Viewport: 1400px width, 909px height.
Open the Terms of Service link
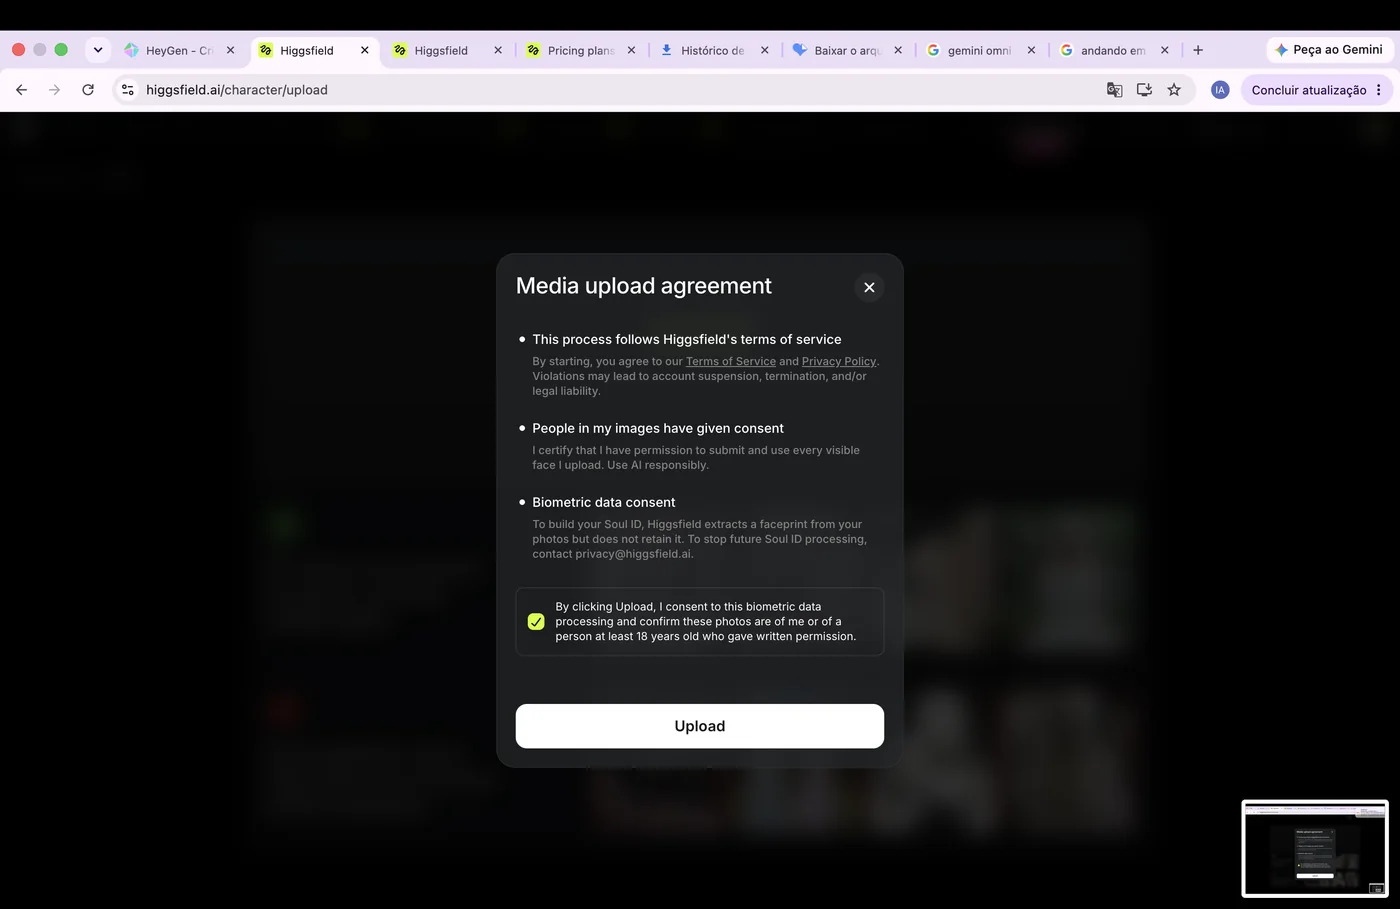point(731,362)
